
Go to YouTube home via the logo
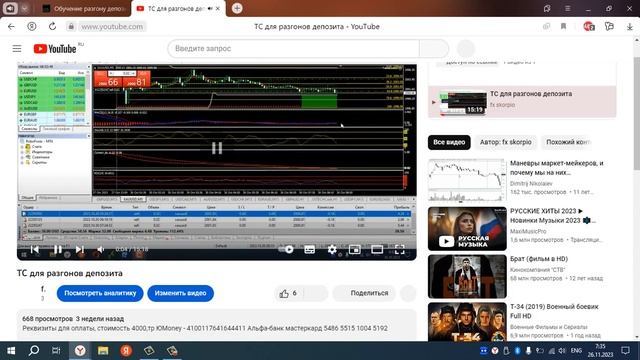(55, 49)
